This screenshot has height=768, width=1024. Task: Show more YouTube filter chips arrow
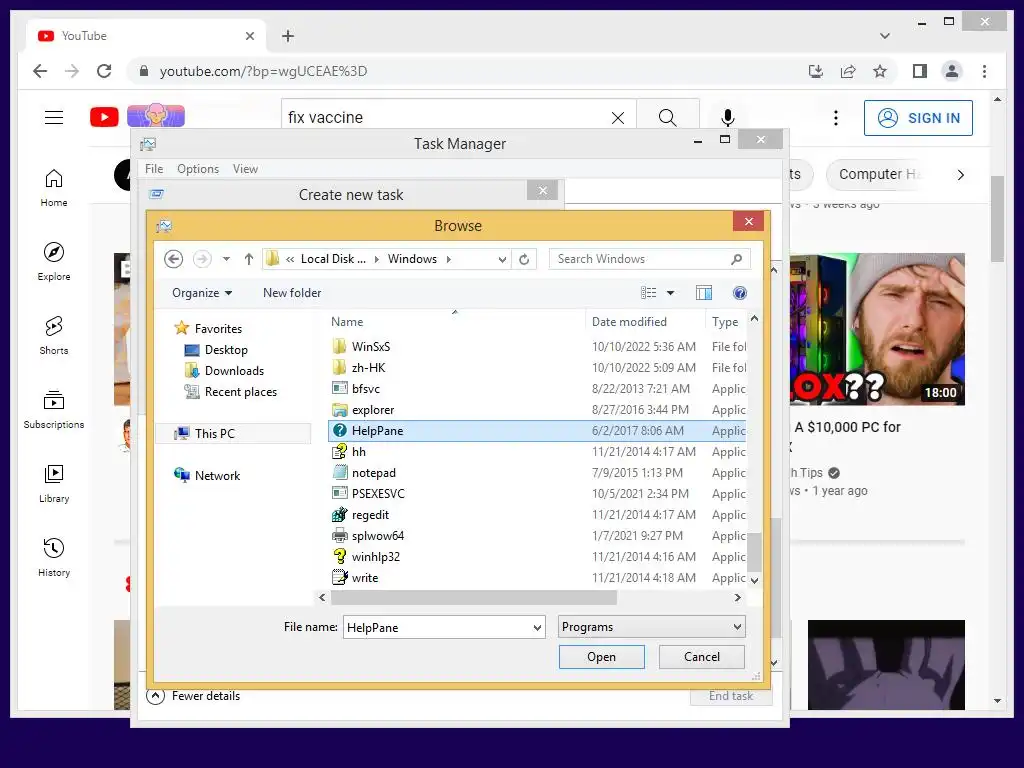coord(960,174)
